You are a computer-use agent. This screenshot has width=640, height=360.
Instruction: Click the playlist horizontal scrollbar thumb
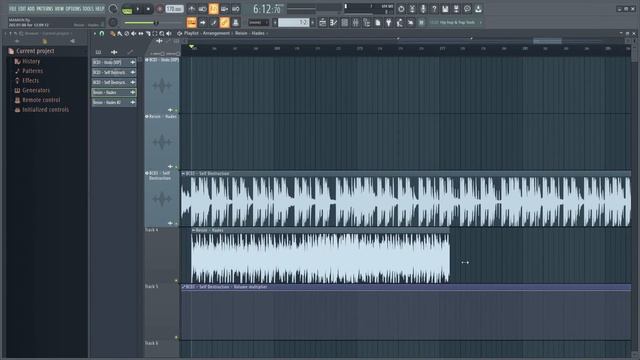click(547, 41)
